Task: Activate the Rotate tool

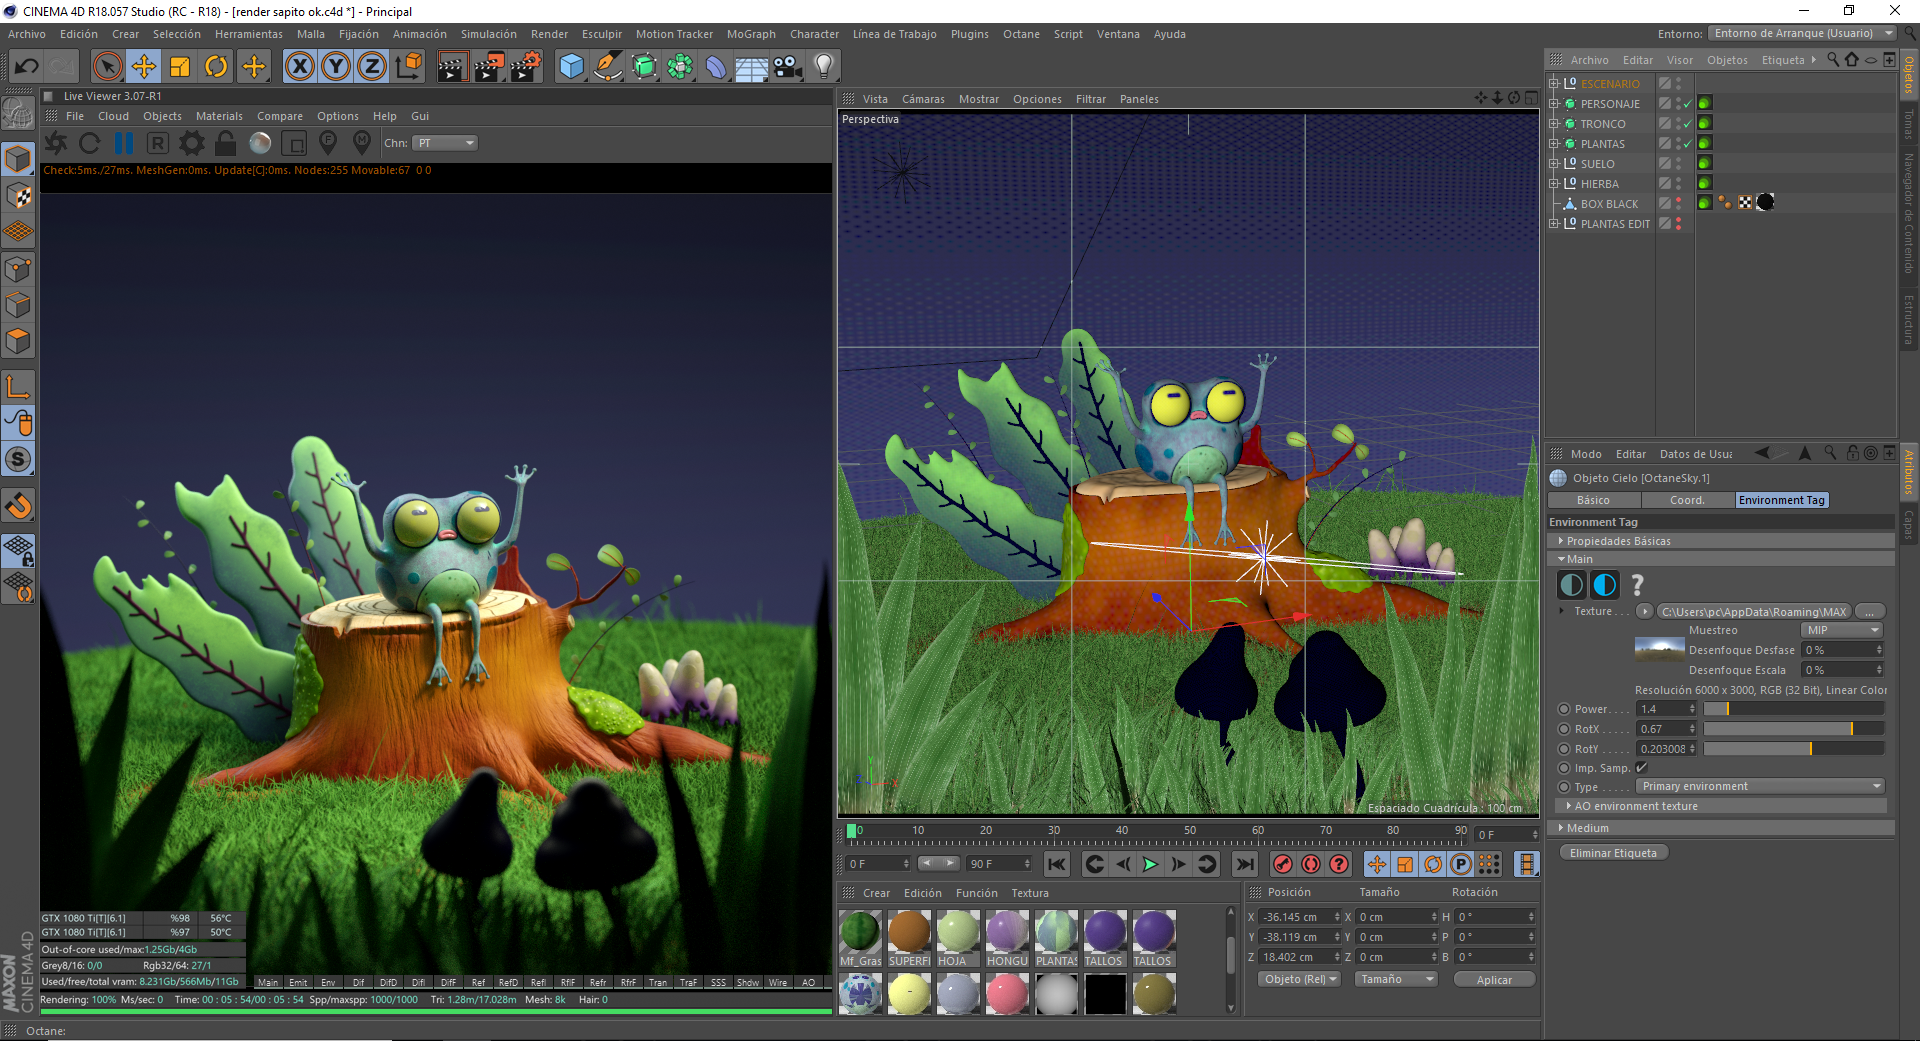Action: pos(216,67)
